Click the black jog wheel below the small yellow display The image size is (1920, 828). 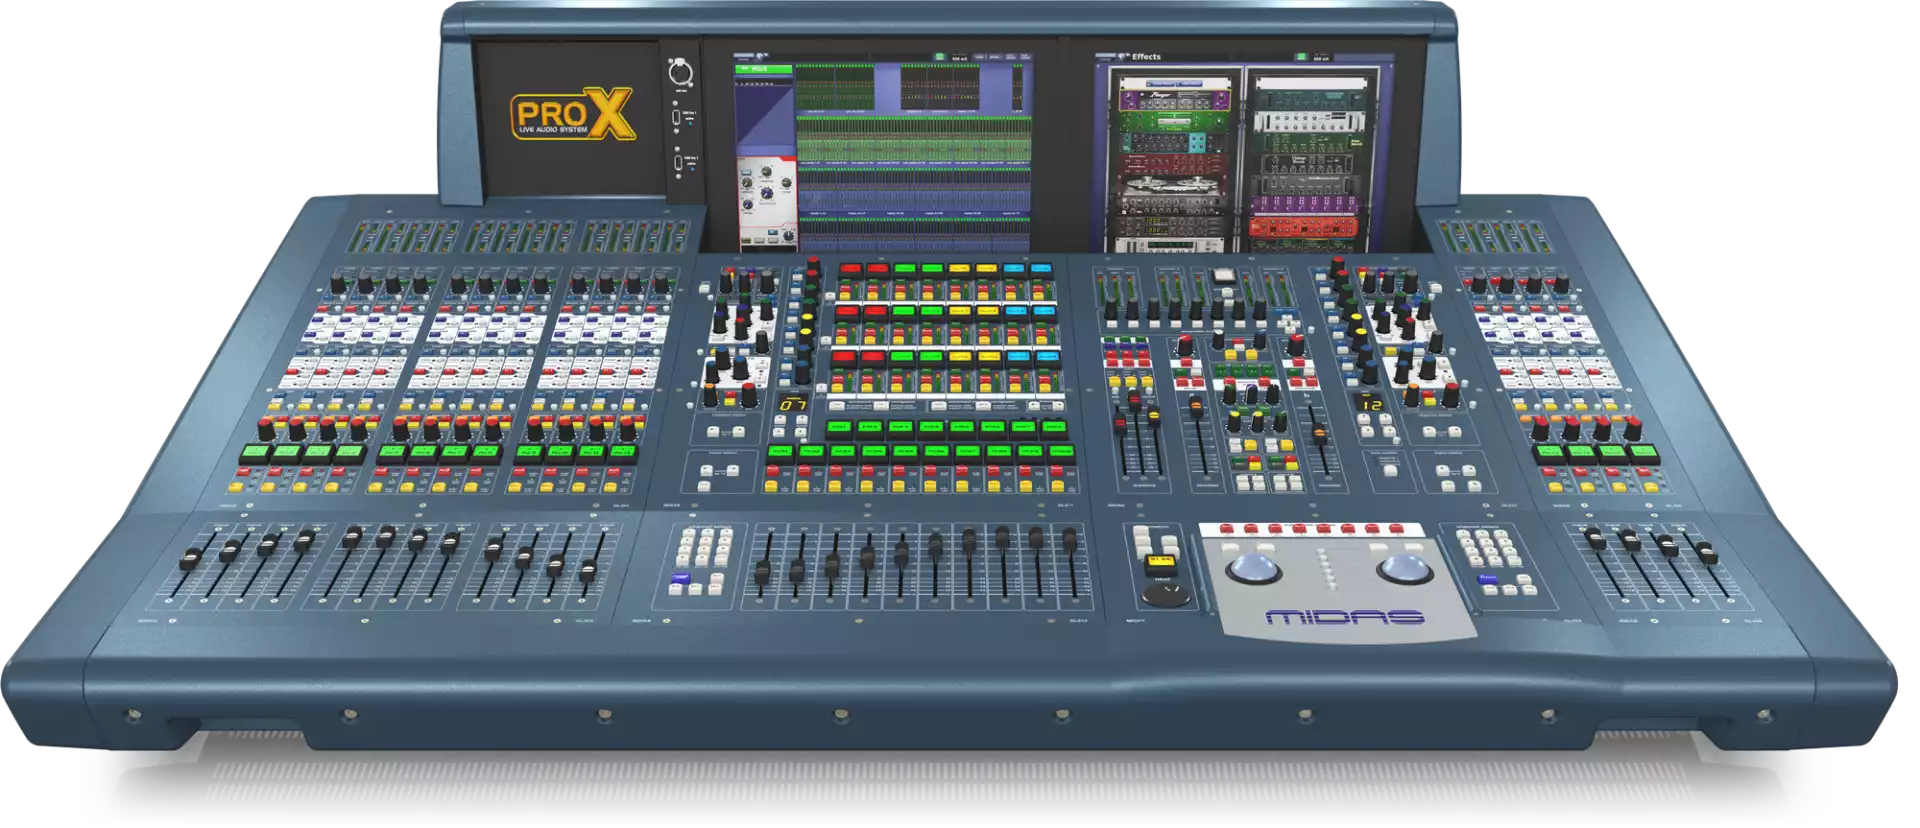pos(1165,596)
